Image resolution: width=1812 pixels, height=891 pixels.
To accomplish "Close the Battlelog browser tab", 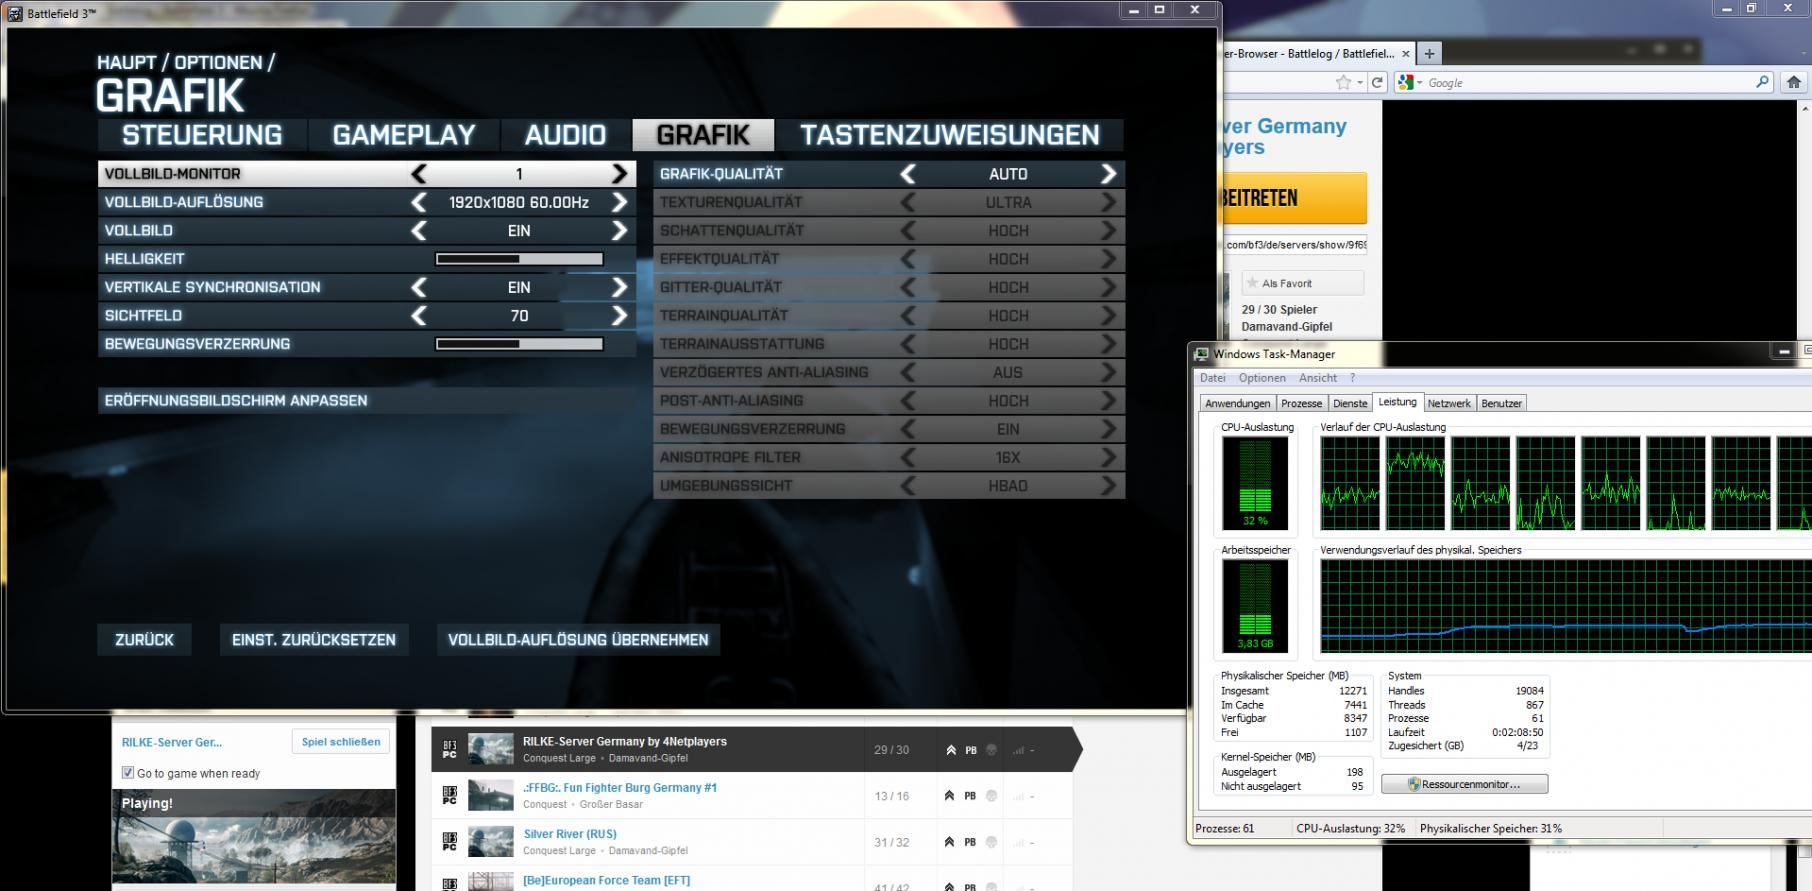I will (x=1405, y=54).
